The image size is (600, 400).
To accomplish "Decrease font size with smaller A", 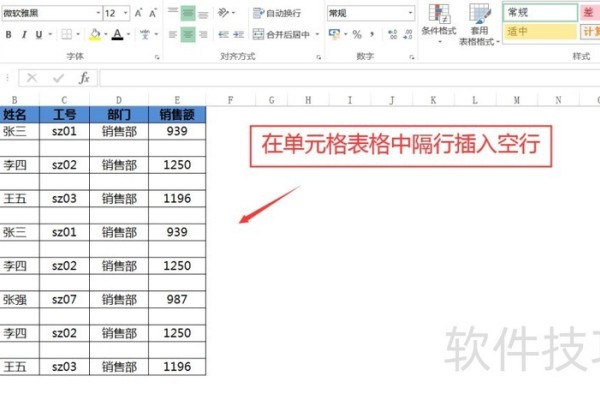I will (152, 13).
